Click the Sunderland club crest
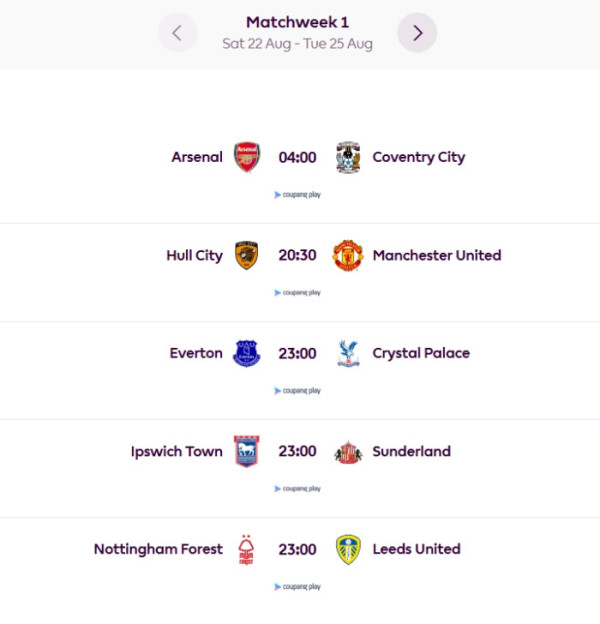 [x=348, y=452]
